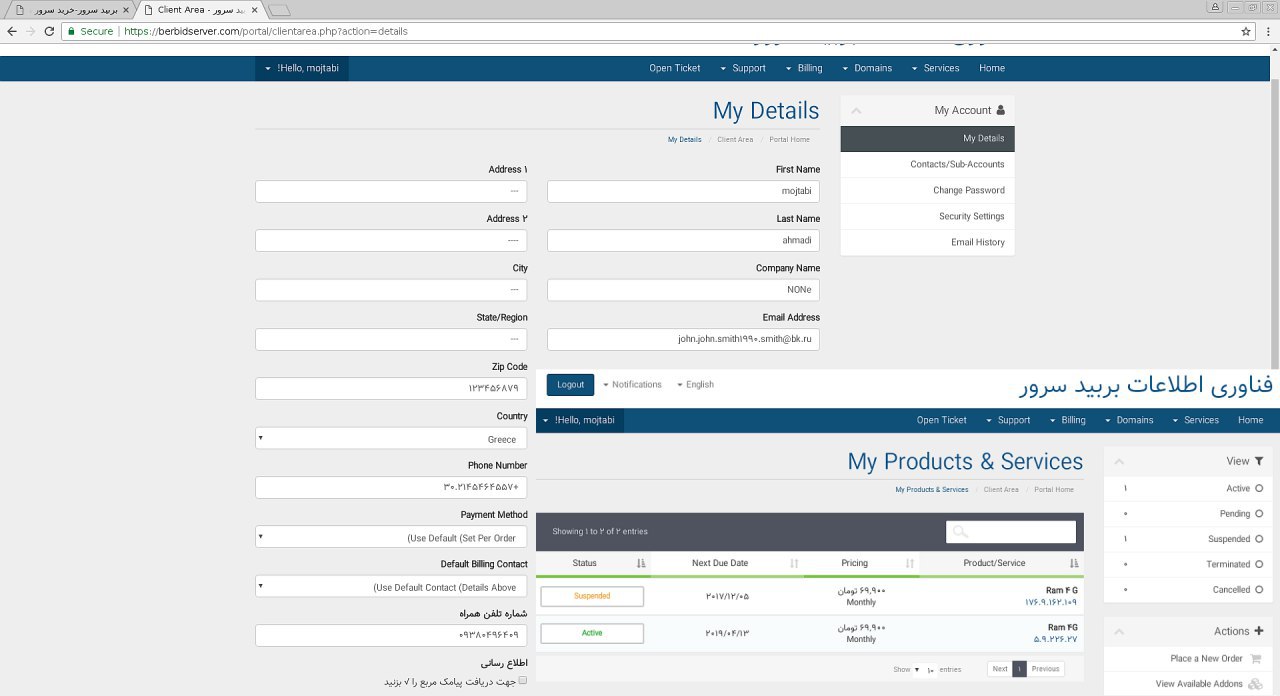Sort the table by the Product/Service column icon
1280x696 pixels.
pos(1074,564)
